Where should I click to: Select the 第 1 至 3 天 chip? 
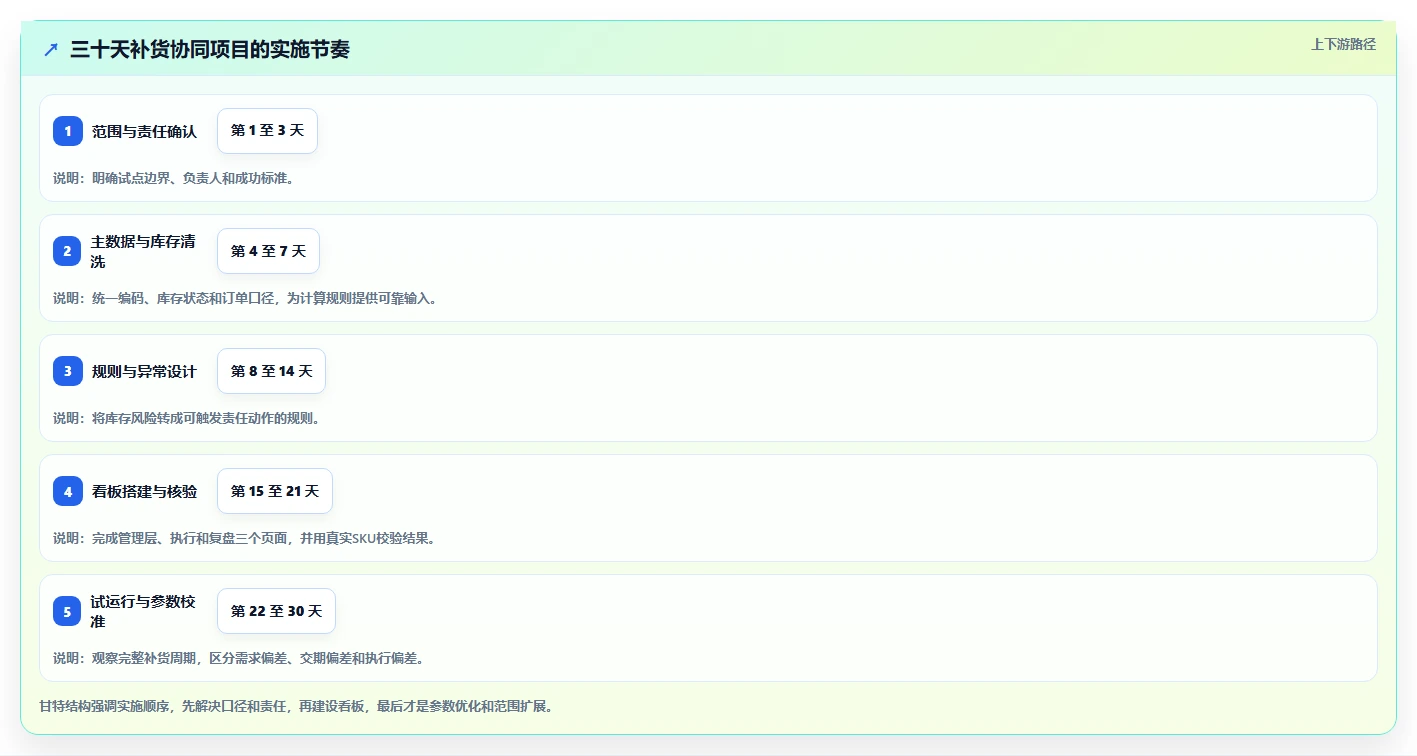pos(267,131)
